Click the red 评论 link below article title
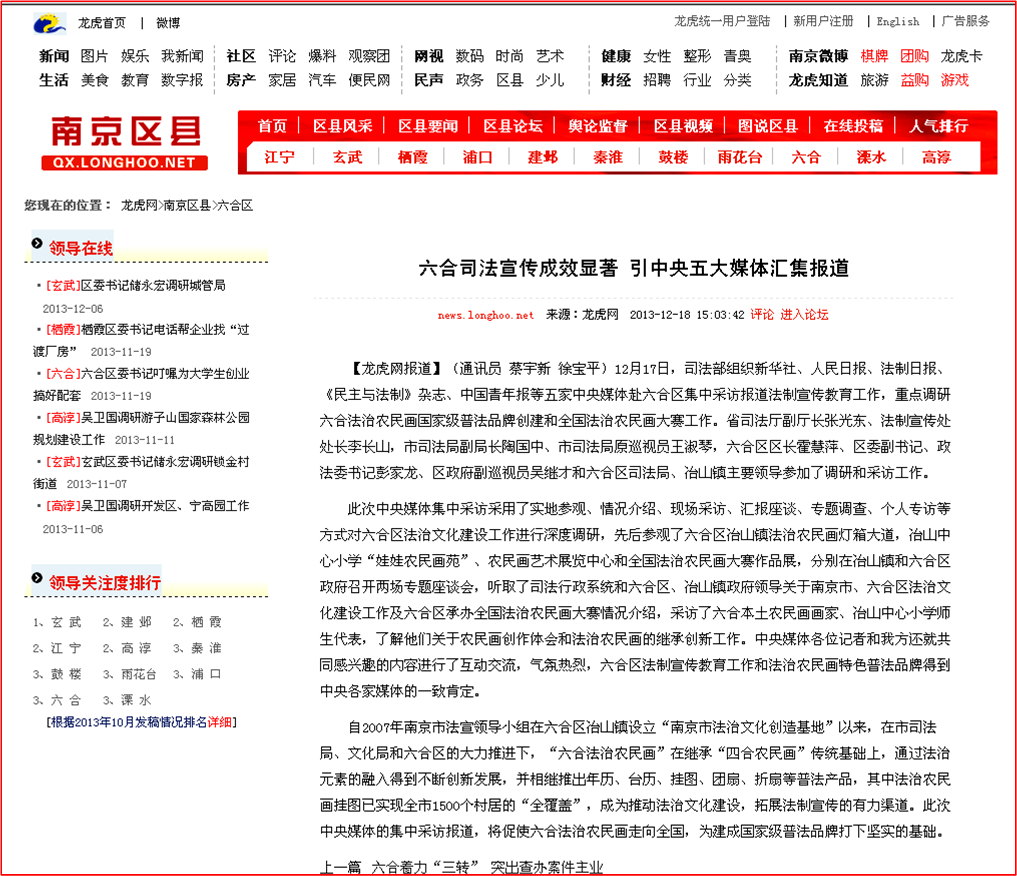 (x=762, y=315)
